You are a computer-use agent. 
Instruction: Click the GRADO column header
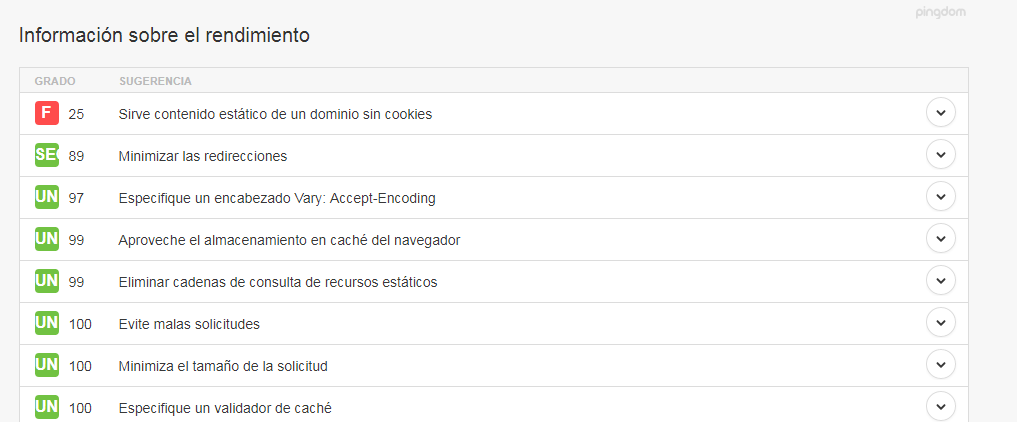pyautogui.click(x=55, y=82)
